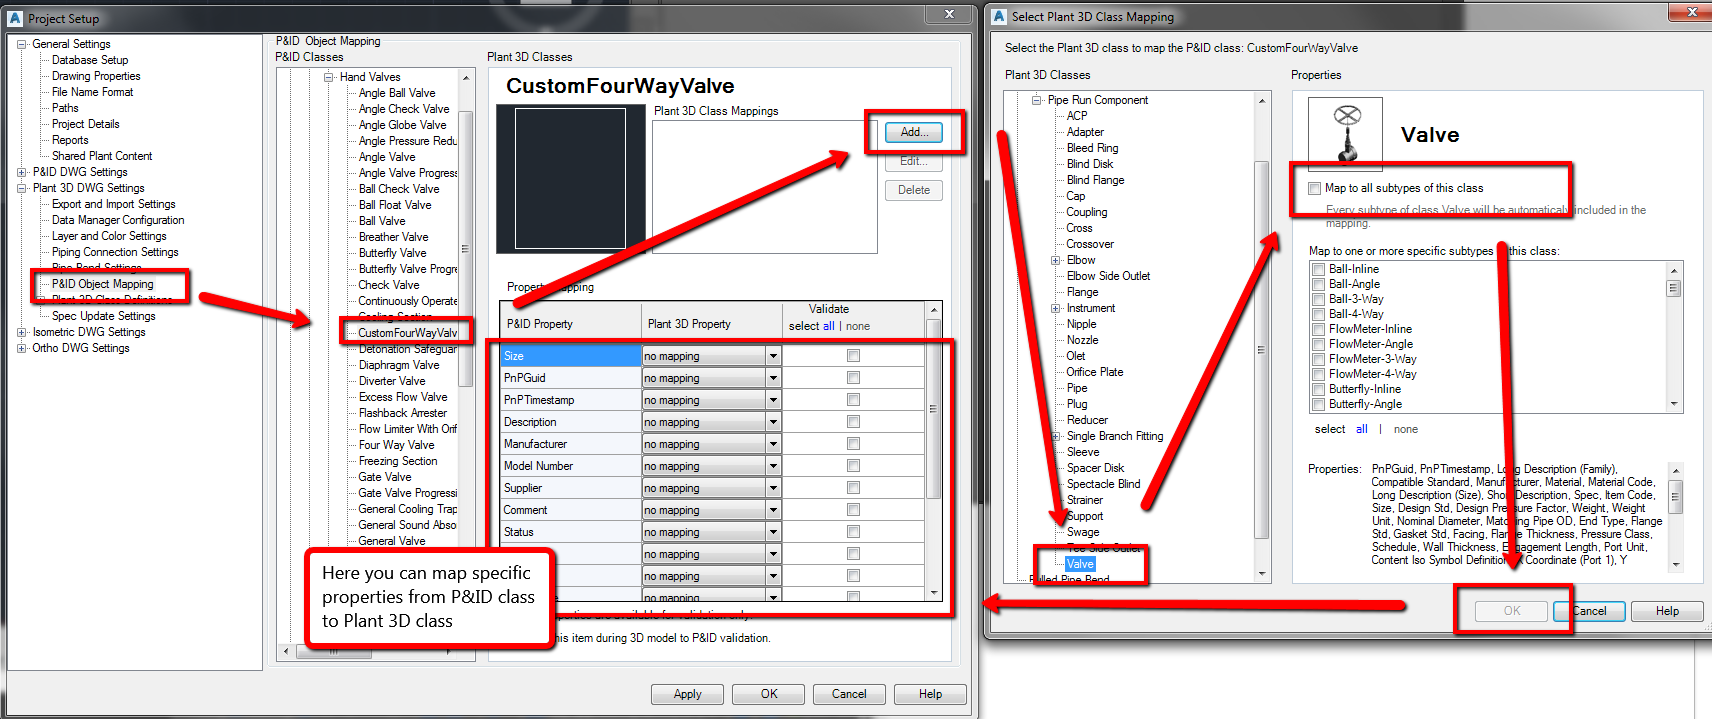Viewport: 1712px width, 719px height.
Task: Click Validate 'none' link
Action: (x=858, y=326)
